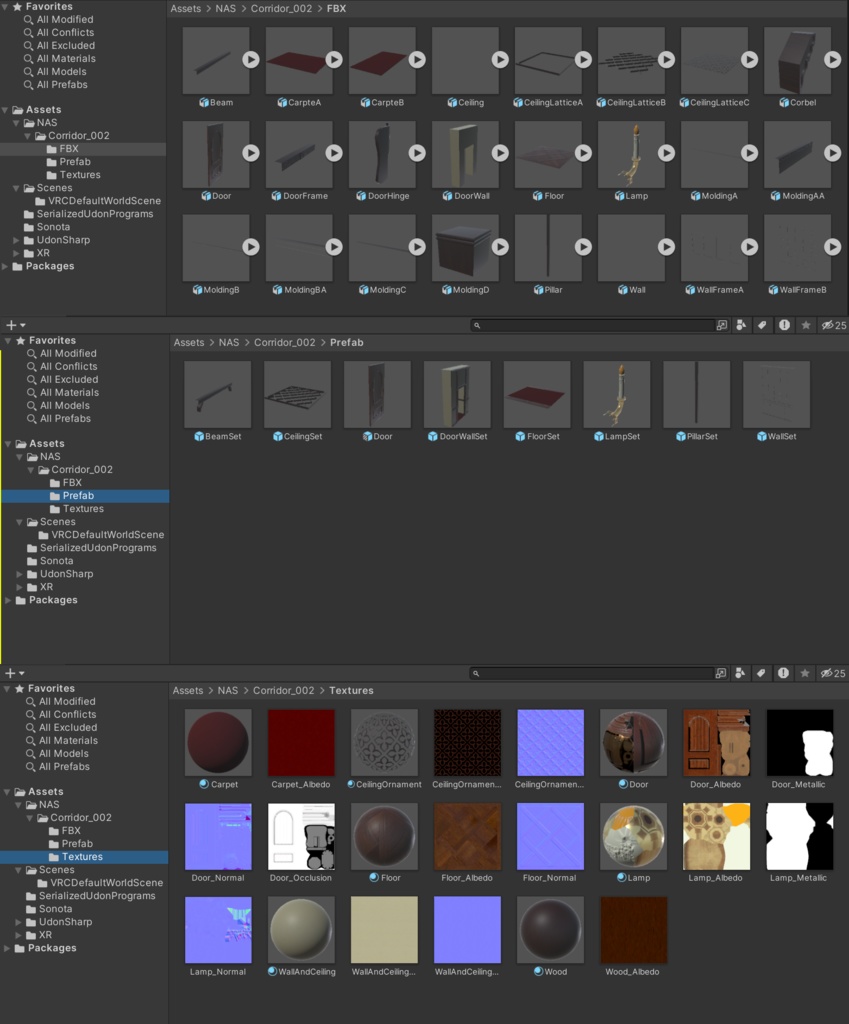Click NAS in the Textures breadcrumb path

click(228, 691)
